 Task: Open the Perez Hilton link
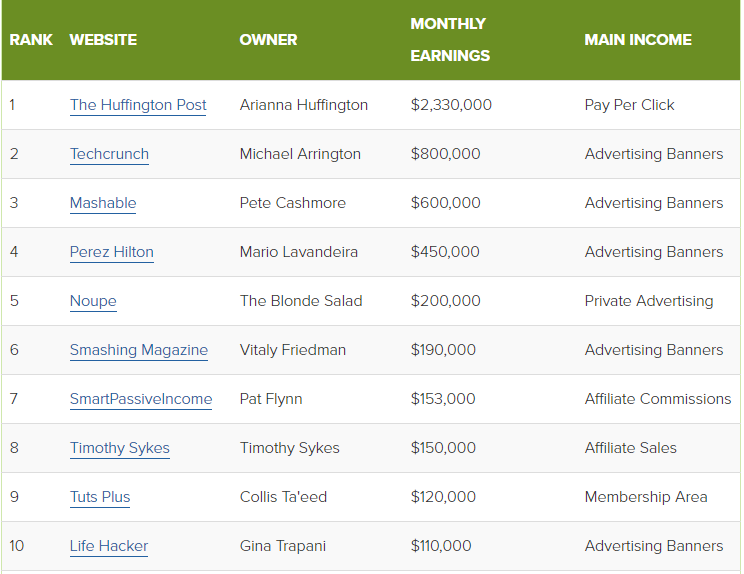click(112, 251)
